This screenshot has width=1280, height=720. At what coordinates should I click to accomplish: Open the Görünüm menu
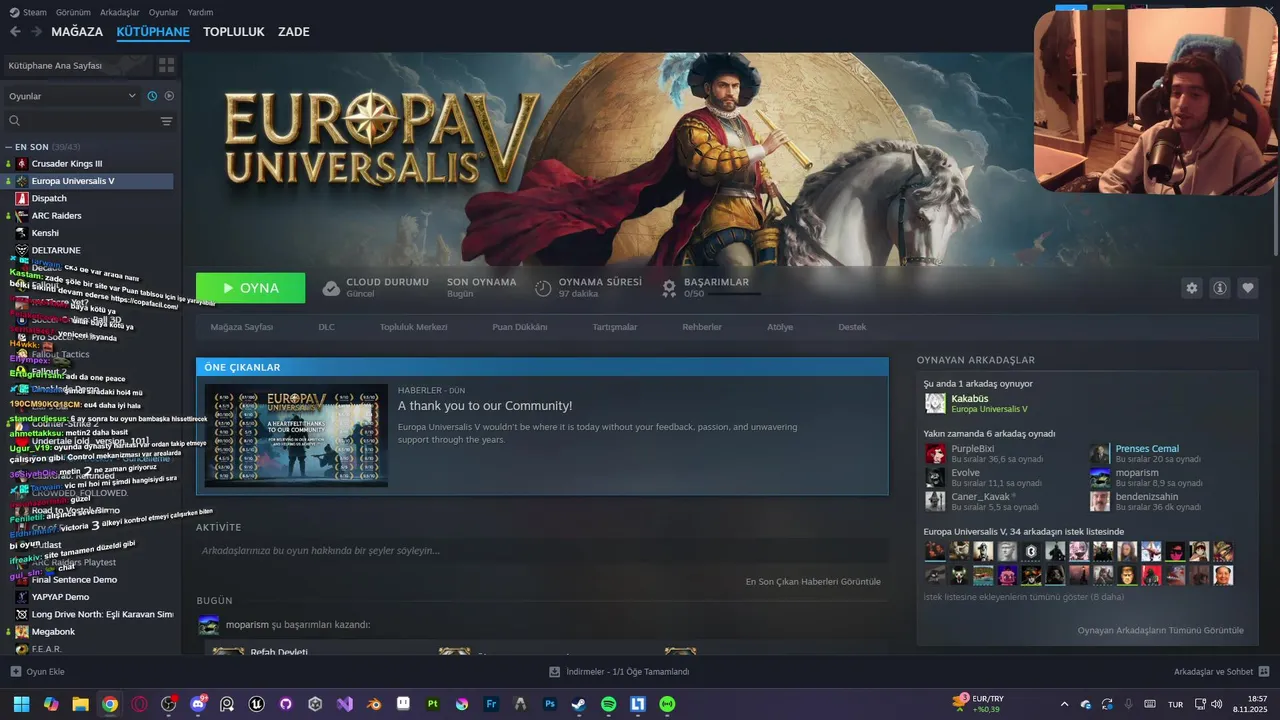(x=73, y=12)
